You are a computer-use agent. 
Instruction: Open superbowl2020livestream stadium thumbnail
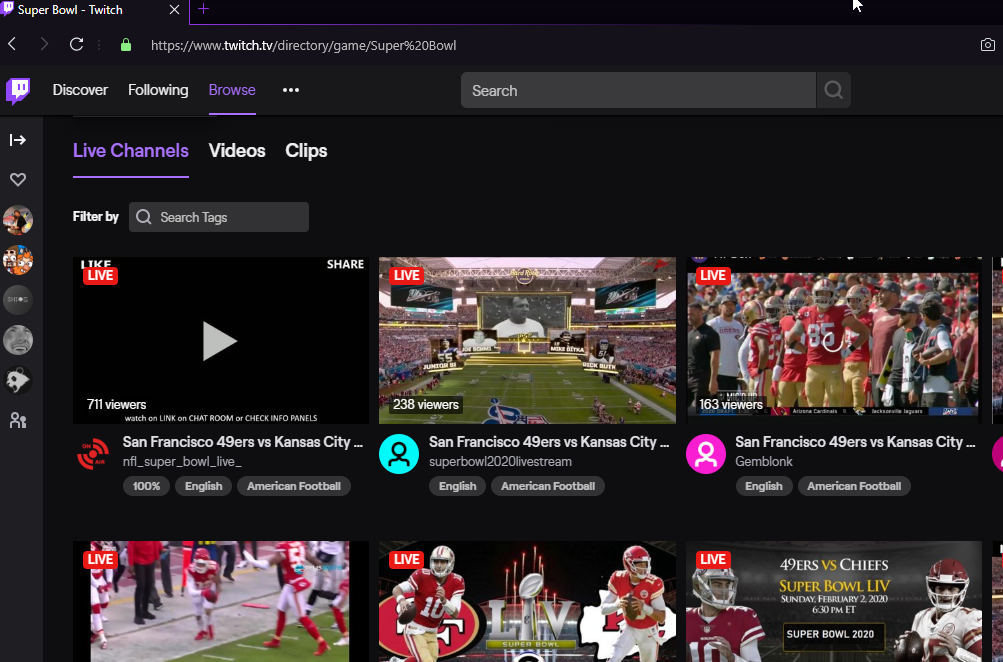pyautogui.click(x=527, y=341)
